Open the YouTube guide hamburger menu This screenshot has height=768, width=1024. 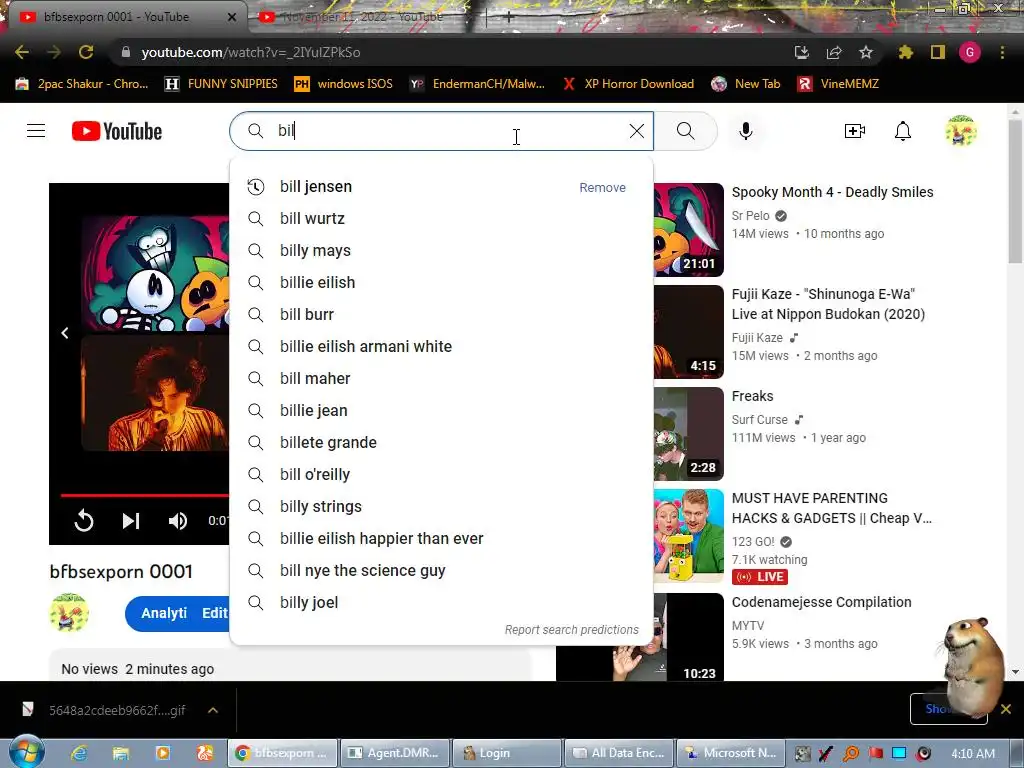tap(36, 131)
